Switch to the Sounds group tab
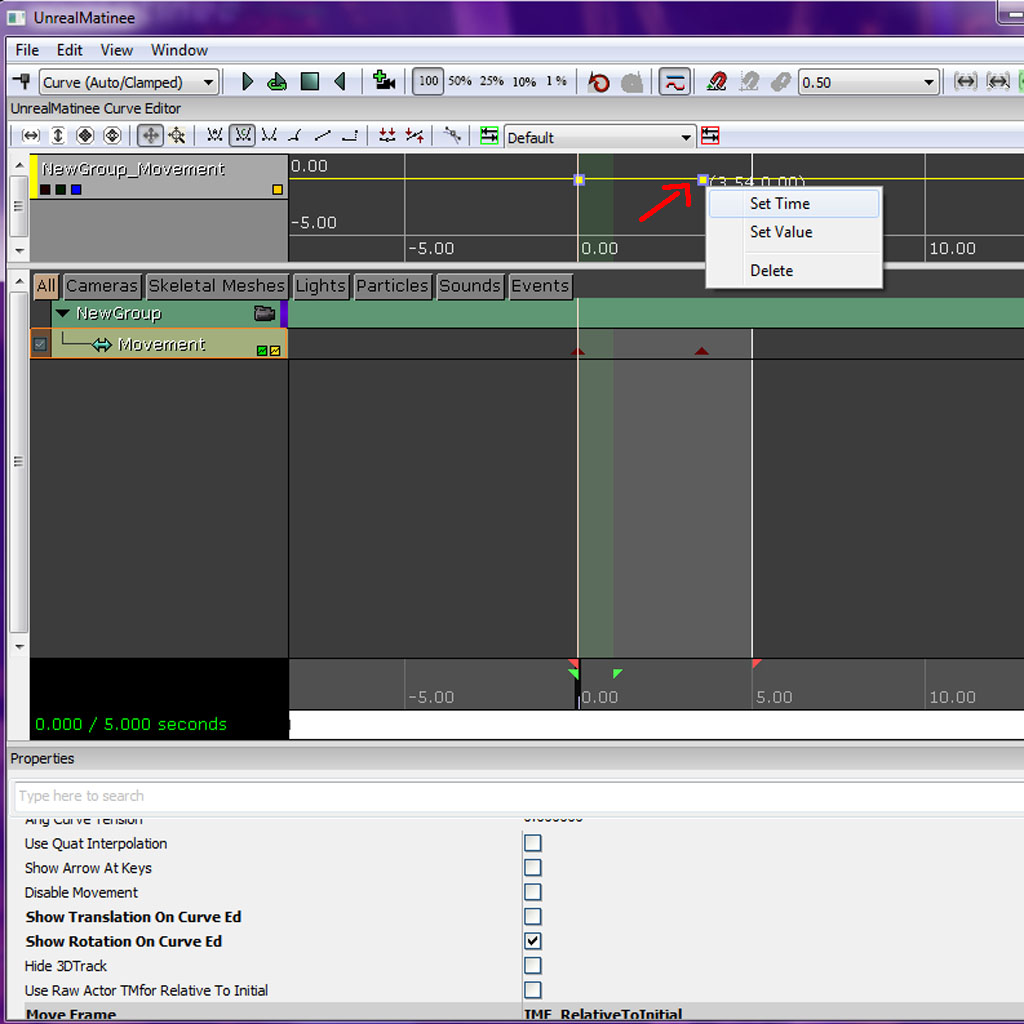Image resolution: width=1024 pixels, height=1024 pixels. 470,286
